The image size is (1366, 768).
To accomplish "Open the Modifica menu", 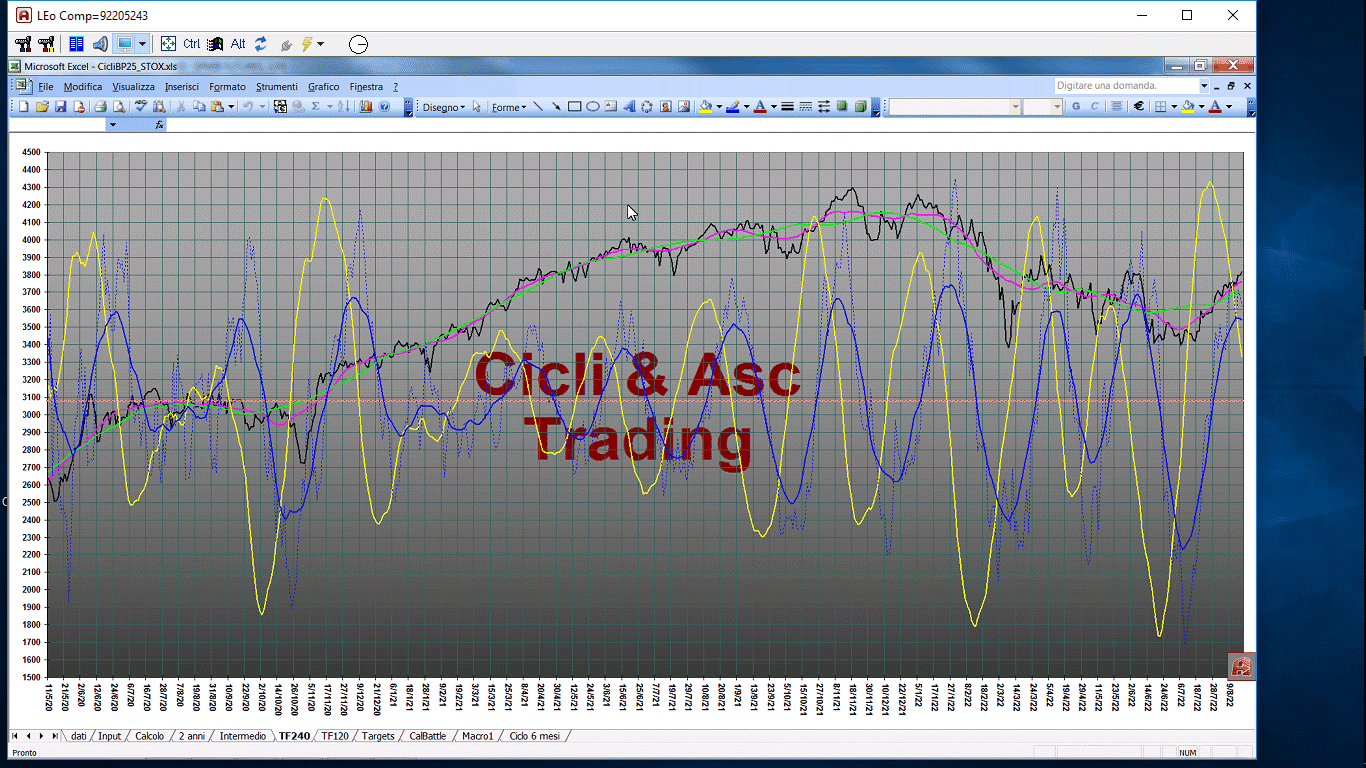I will point(83,87).
